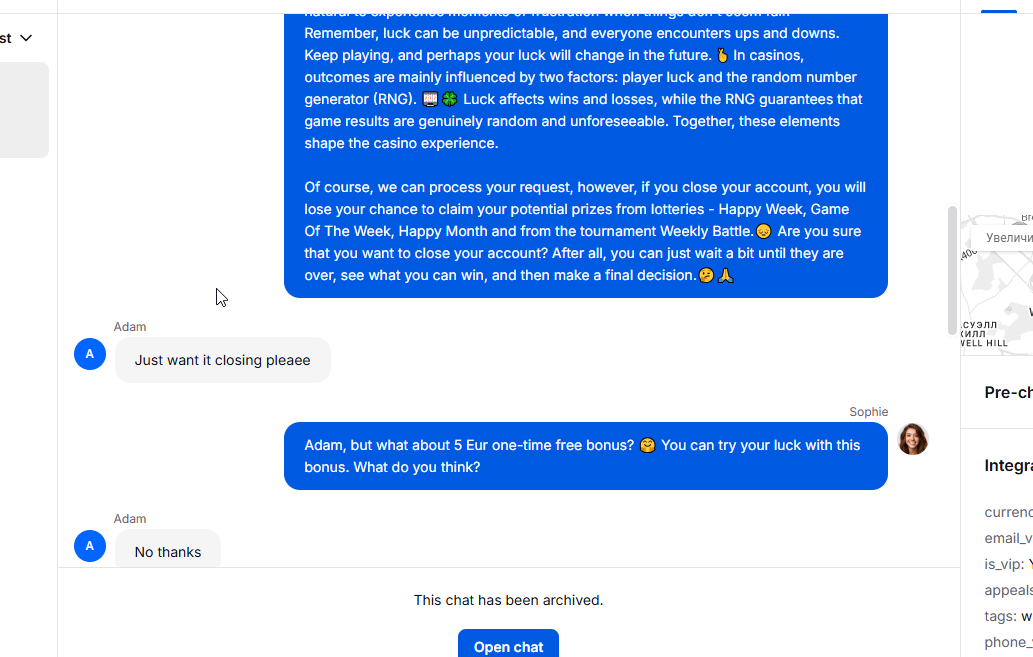This screenshot has height=657, width=1033.
Task: Click the 'currency' integration field row
Action: tap(1008, 512)
